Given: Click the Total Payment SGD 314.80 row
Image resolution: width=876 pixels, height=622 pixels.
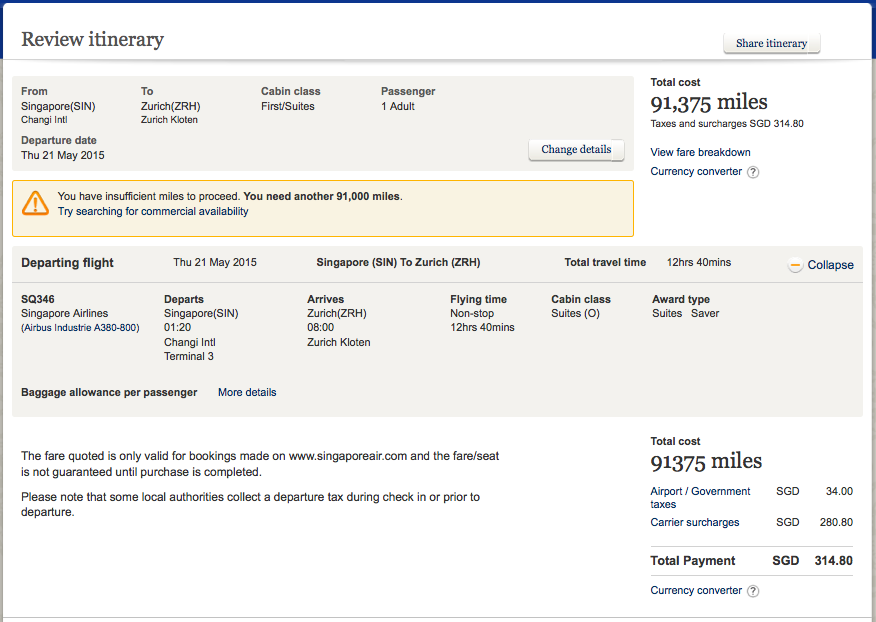Looking at the screenshot, I should click(751, 561).
